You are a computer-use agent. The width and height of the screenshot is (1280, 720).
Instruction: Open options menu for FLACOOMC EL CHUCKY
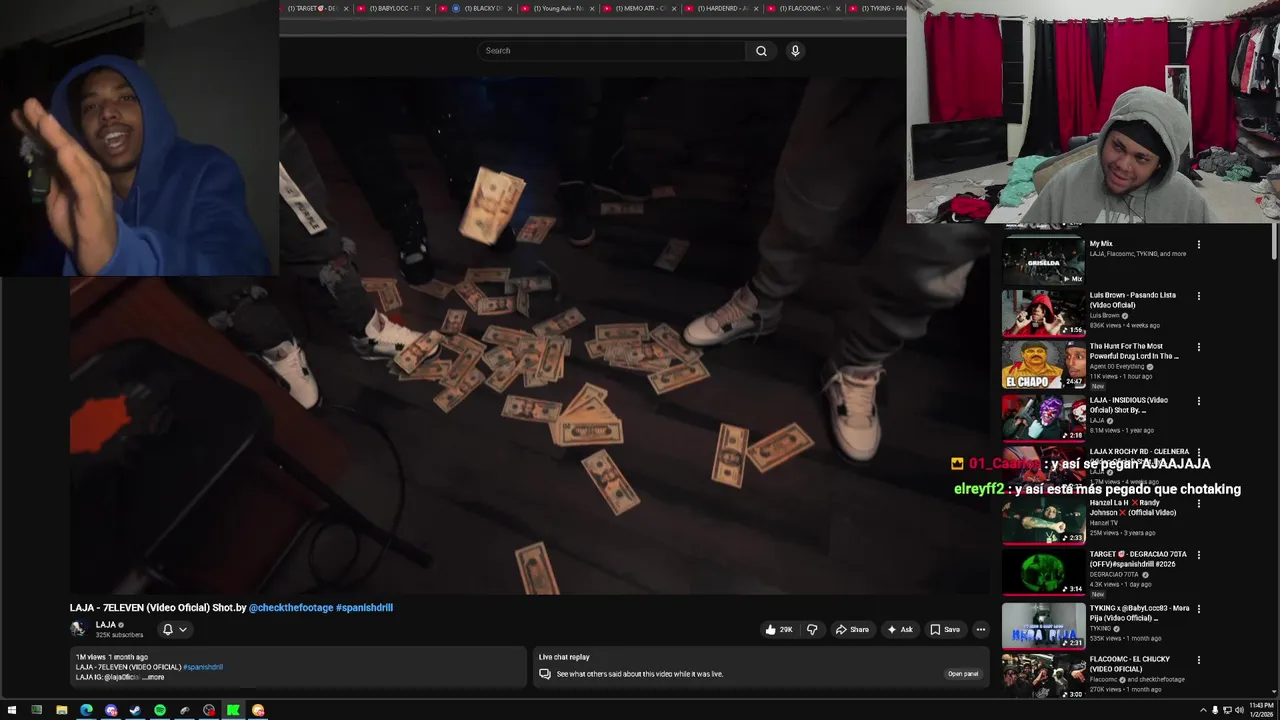[1198, 660]
